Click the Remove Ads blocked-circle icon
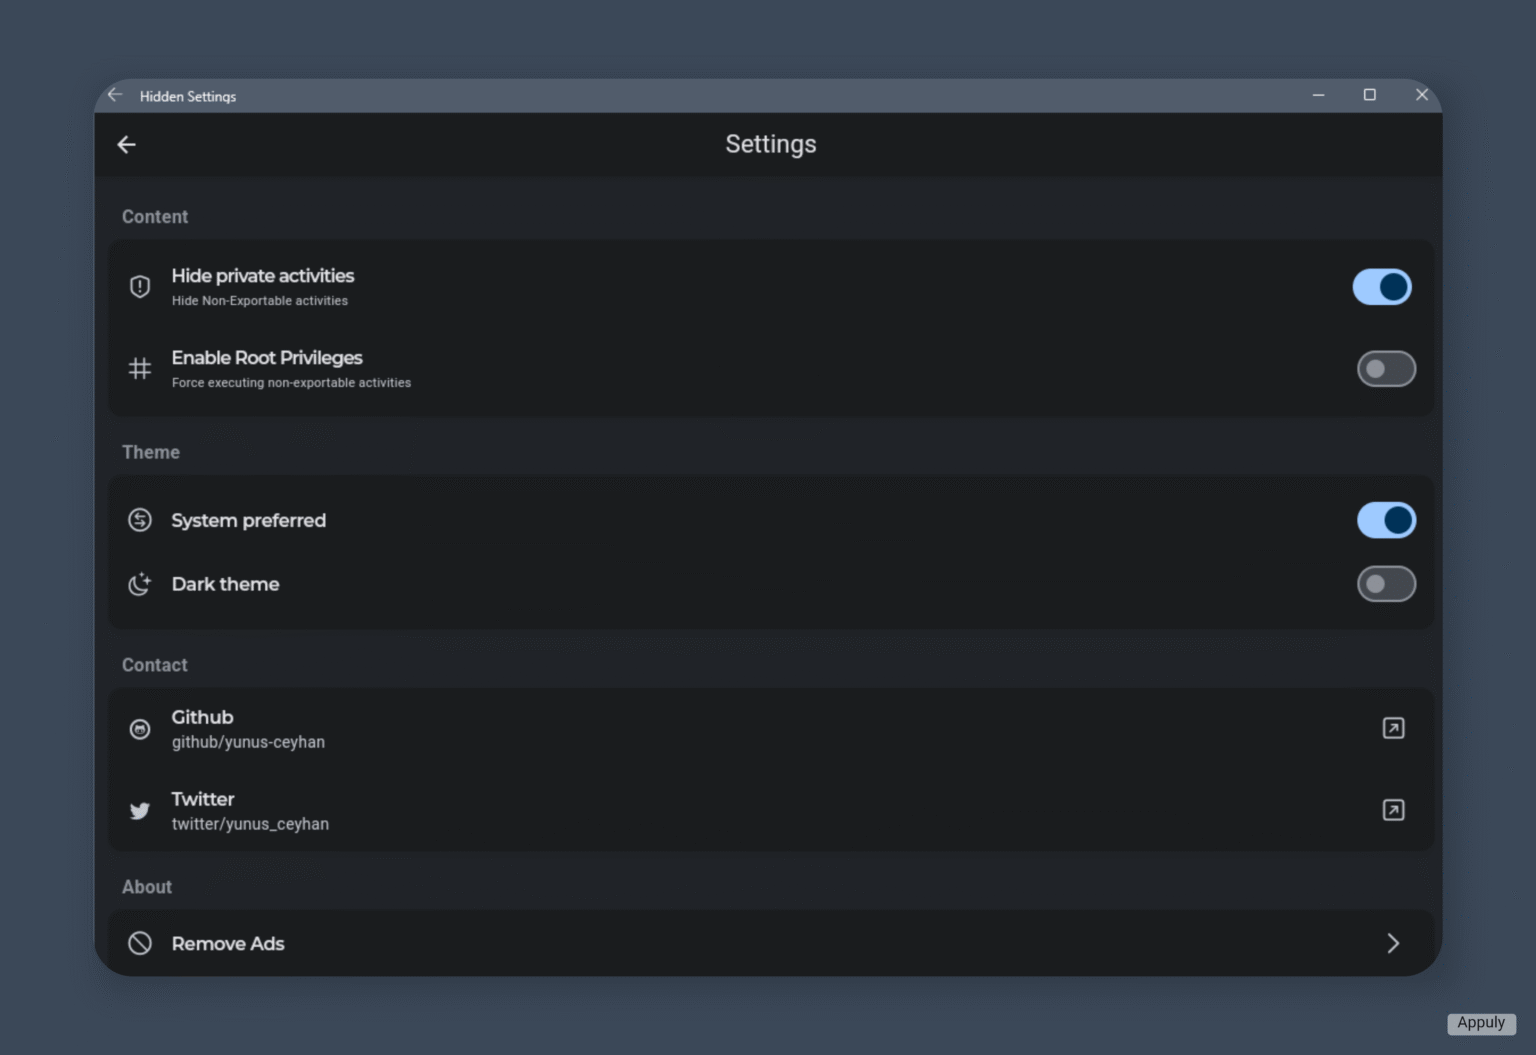The width and height of the screenshot is (1536, 1055). (x=140, y=943)
